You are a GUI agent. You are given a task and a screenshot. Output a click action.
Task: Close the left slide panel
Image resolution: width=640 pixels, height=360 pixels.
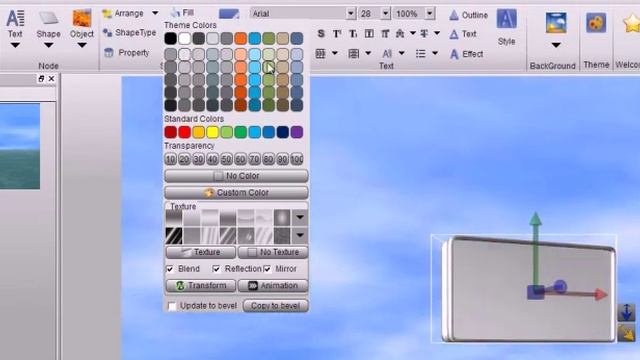point(51,79)
